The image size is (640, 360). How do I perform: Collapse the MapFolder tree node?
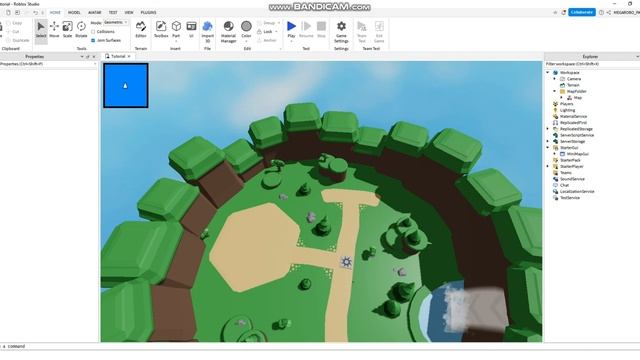click(555, 91)
